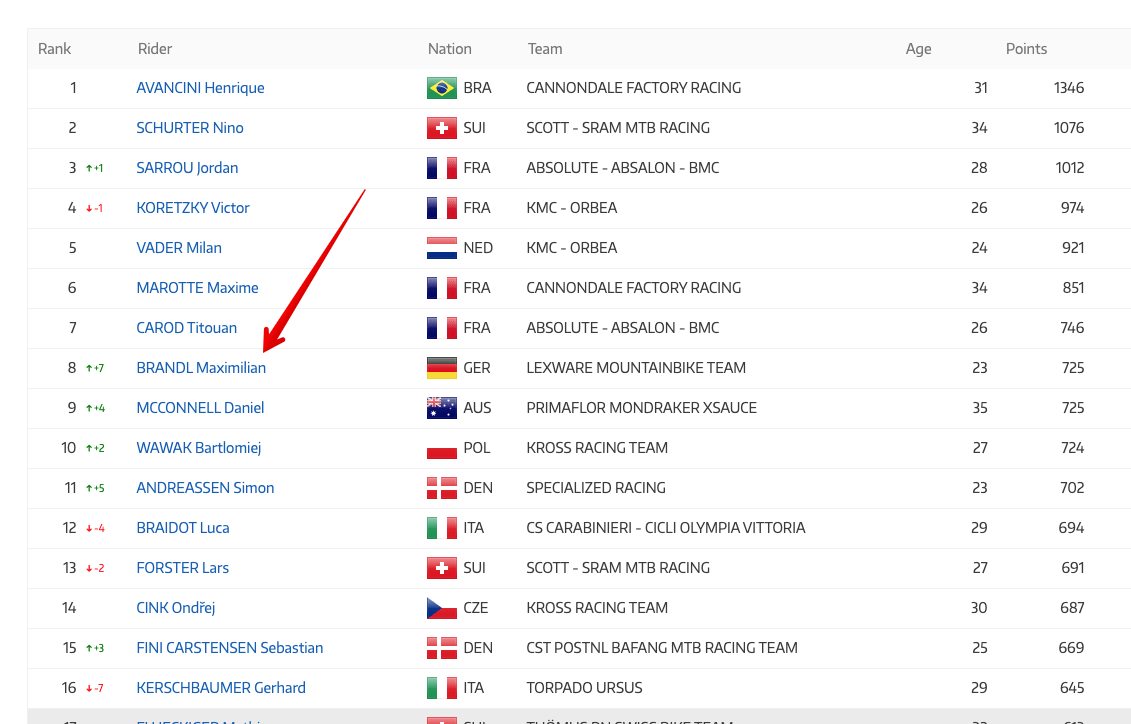Click the Rank column header

click(x=54, y=49)
